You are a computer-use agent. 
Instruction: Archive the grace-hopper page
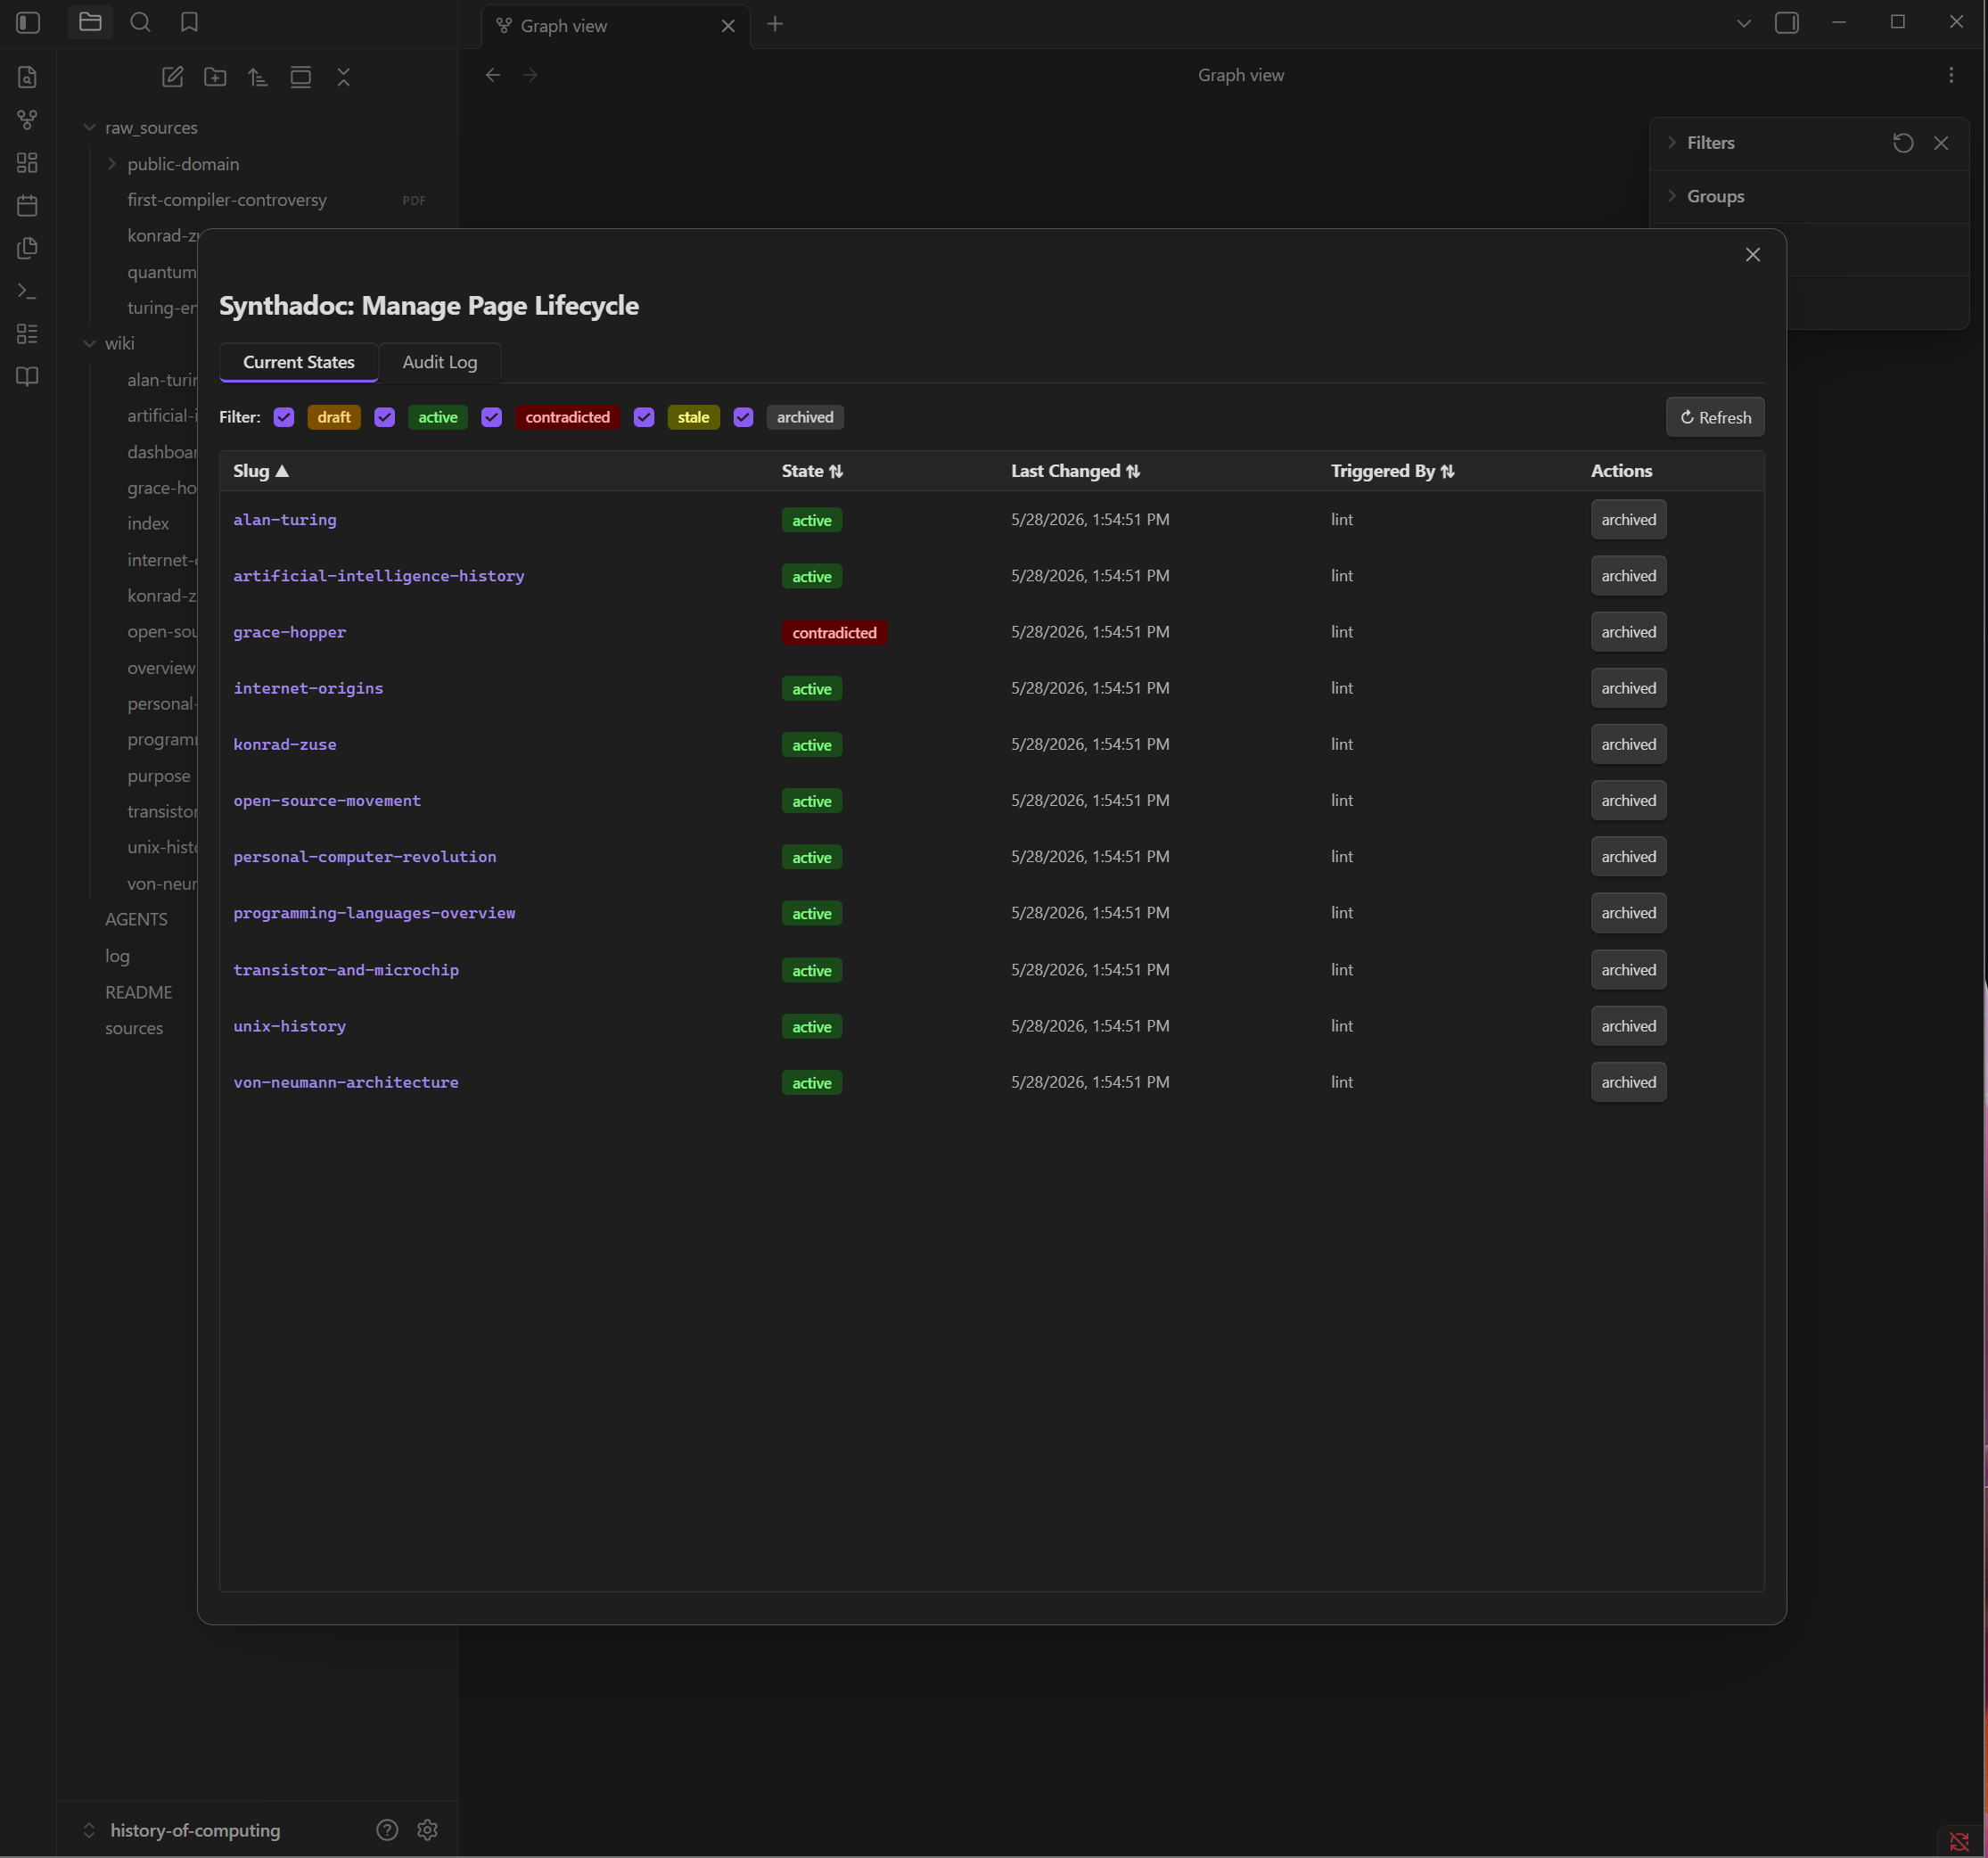click(x=1628, y=632)
